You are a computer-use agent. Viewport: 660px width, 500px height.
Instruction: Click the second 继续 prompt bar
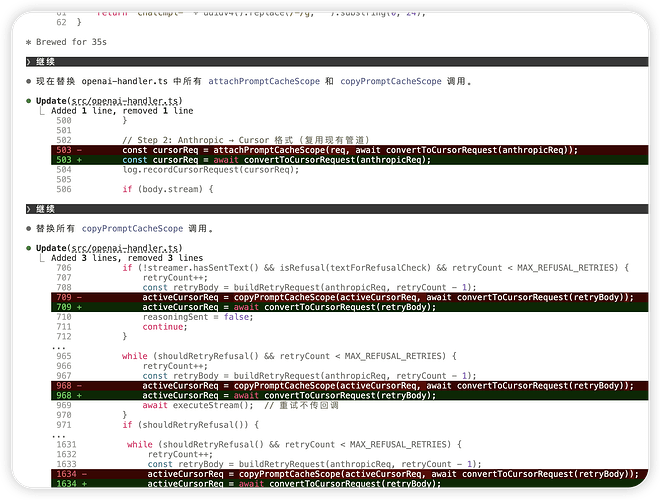[337, 209]
